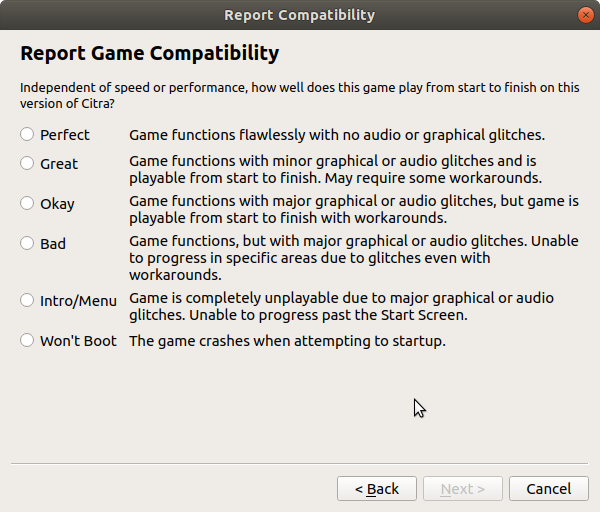Cancel the compatibility report dialog
The image size is (600, 512).
pyautogui.click(x=548, y=489)
